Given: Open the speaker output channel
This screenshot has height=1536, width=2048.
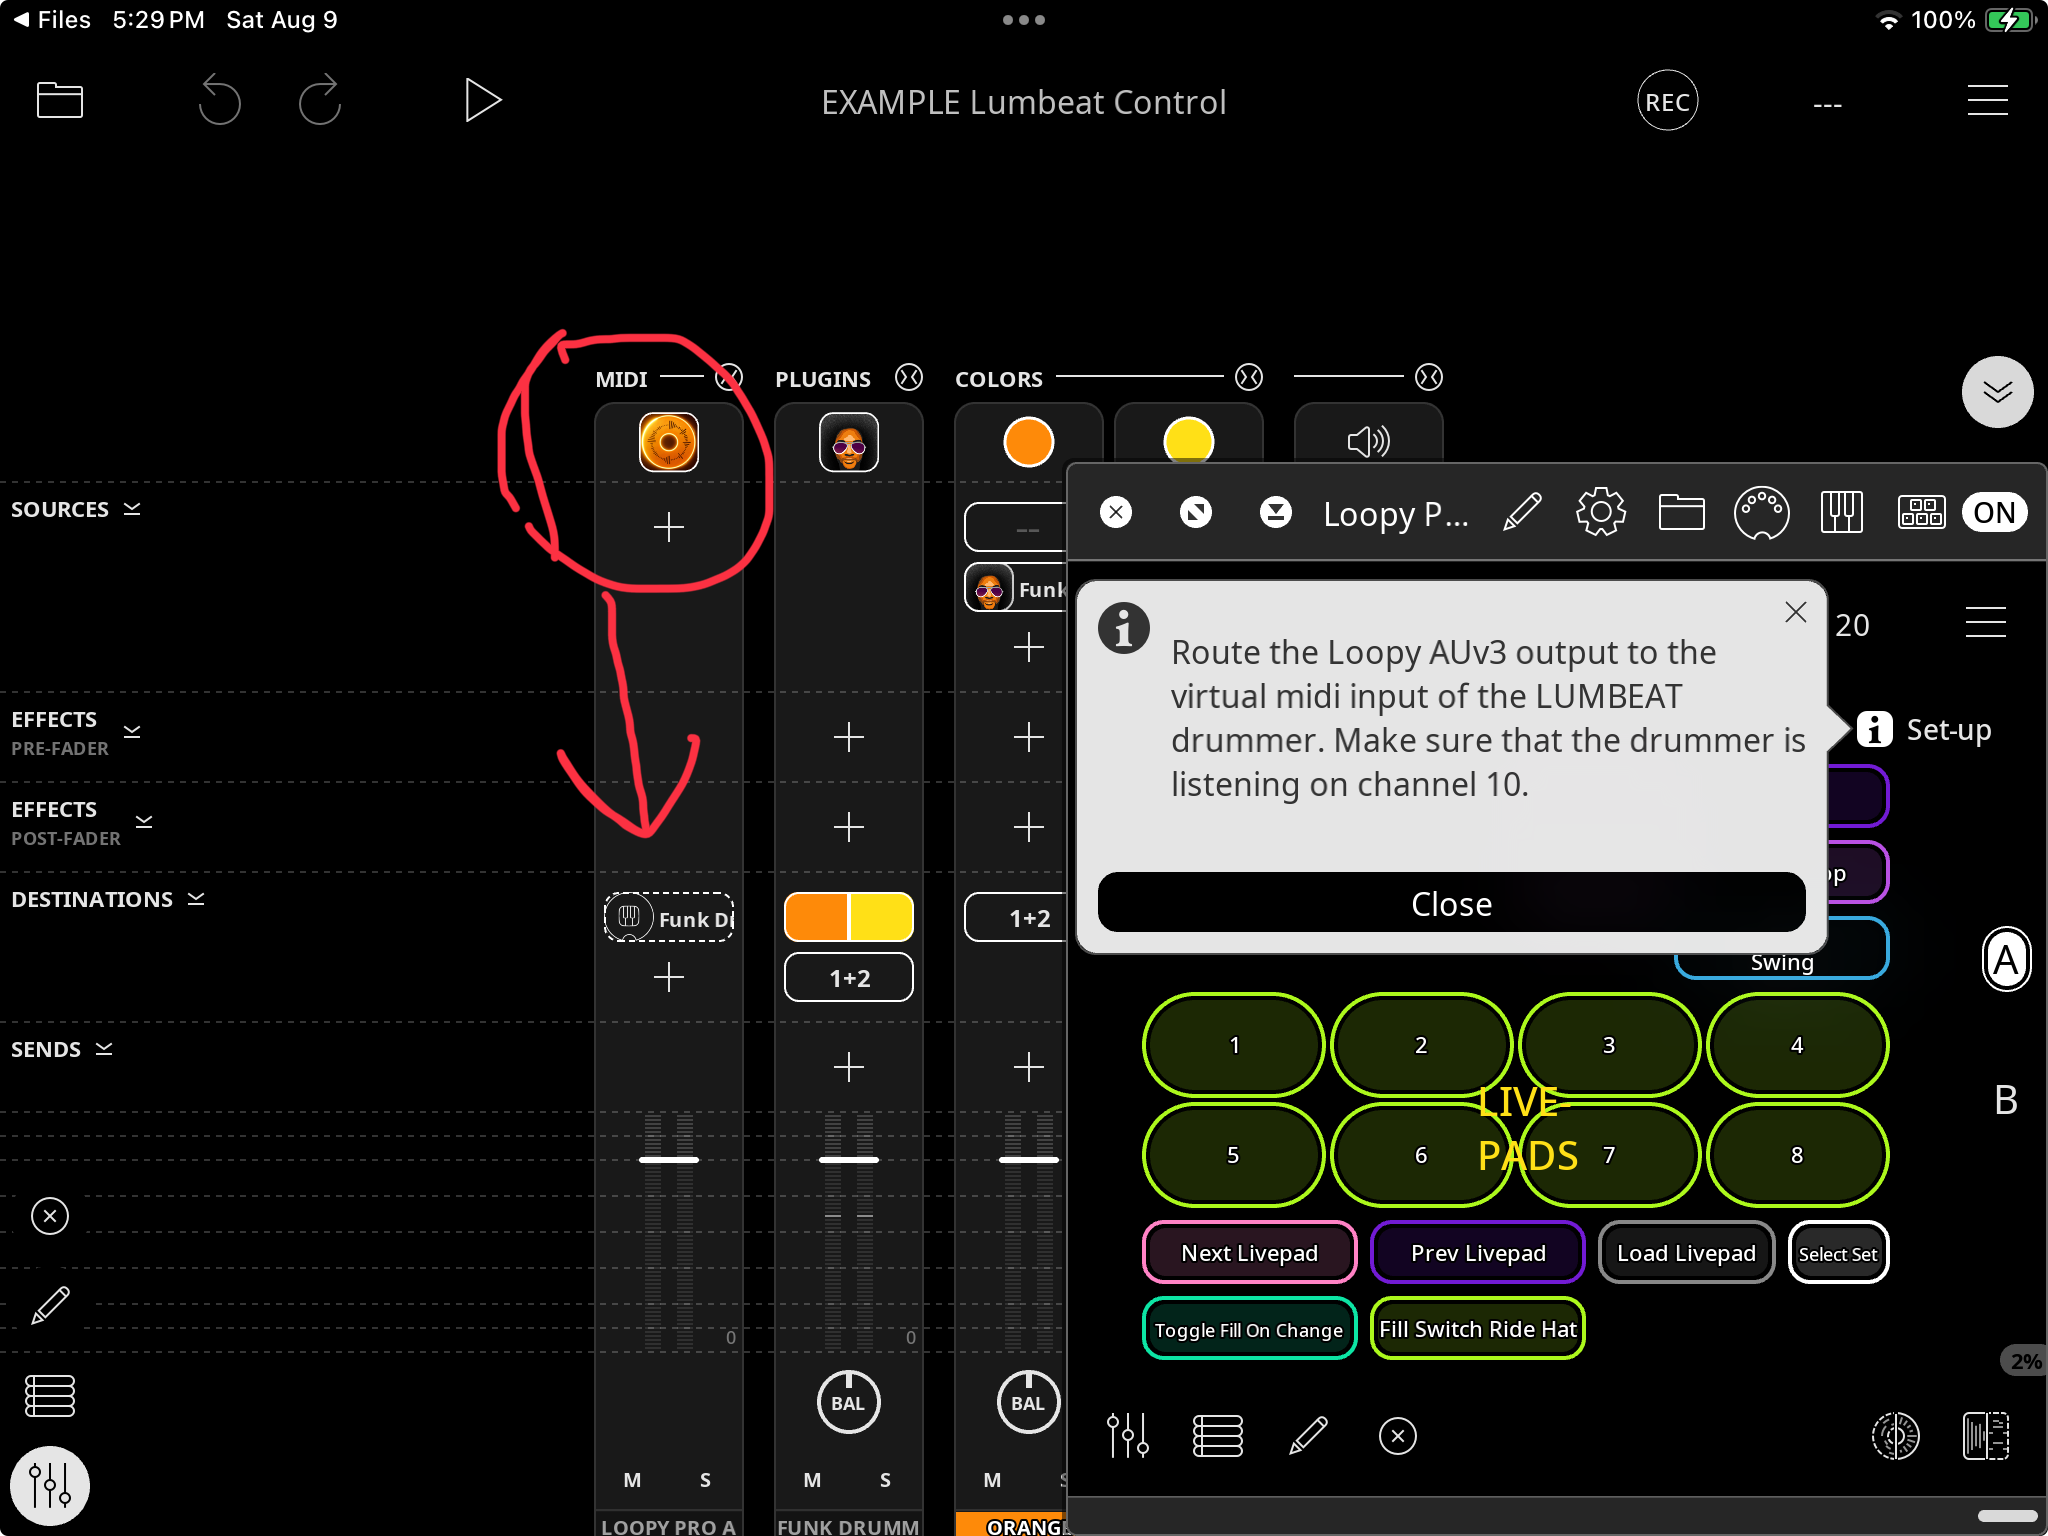Looking at the screenshot, I should tap(1369, 441).
